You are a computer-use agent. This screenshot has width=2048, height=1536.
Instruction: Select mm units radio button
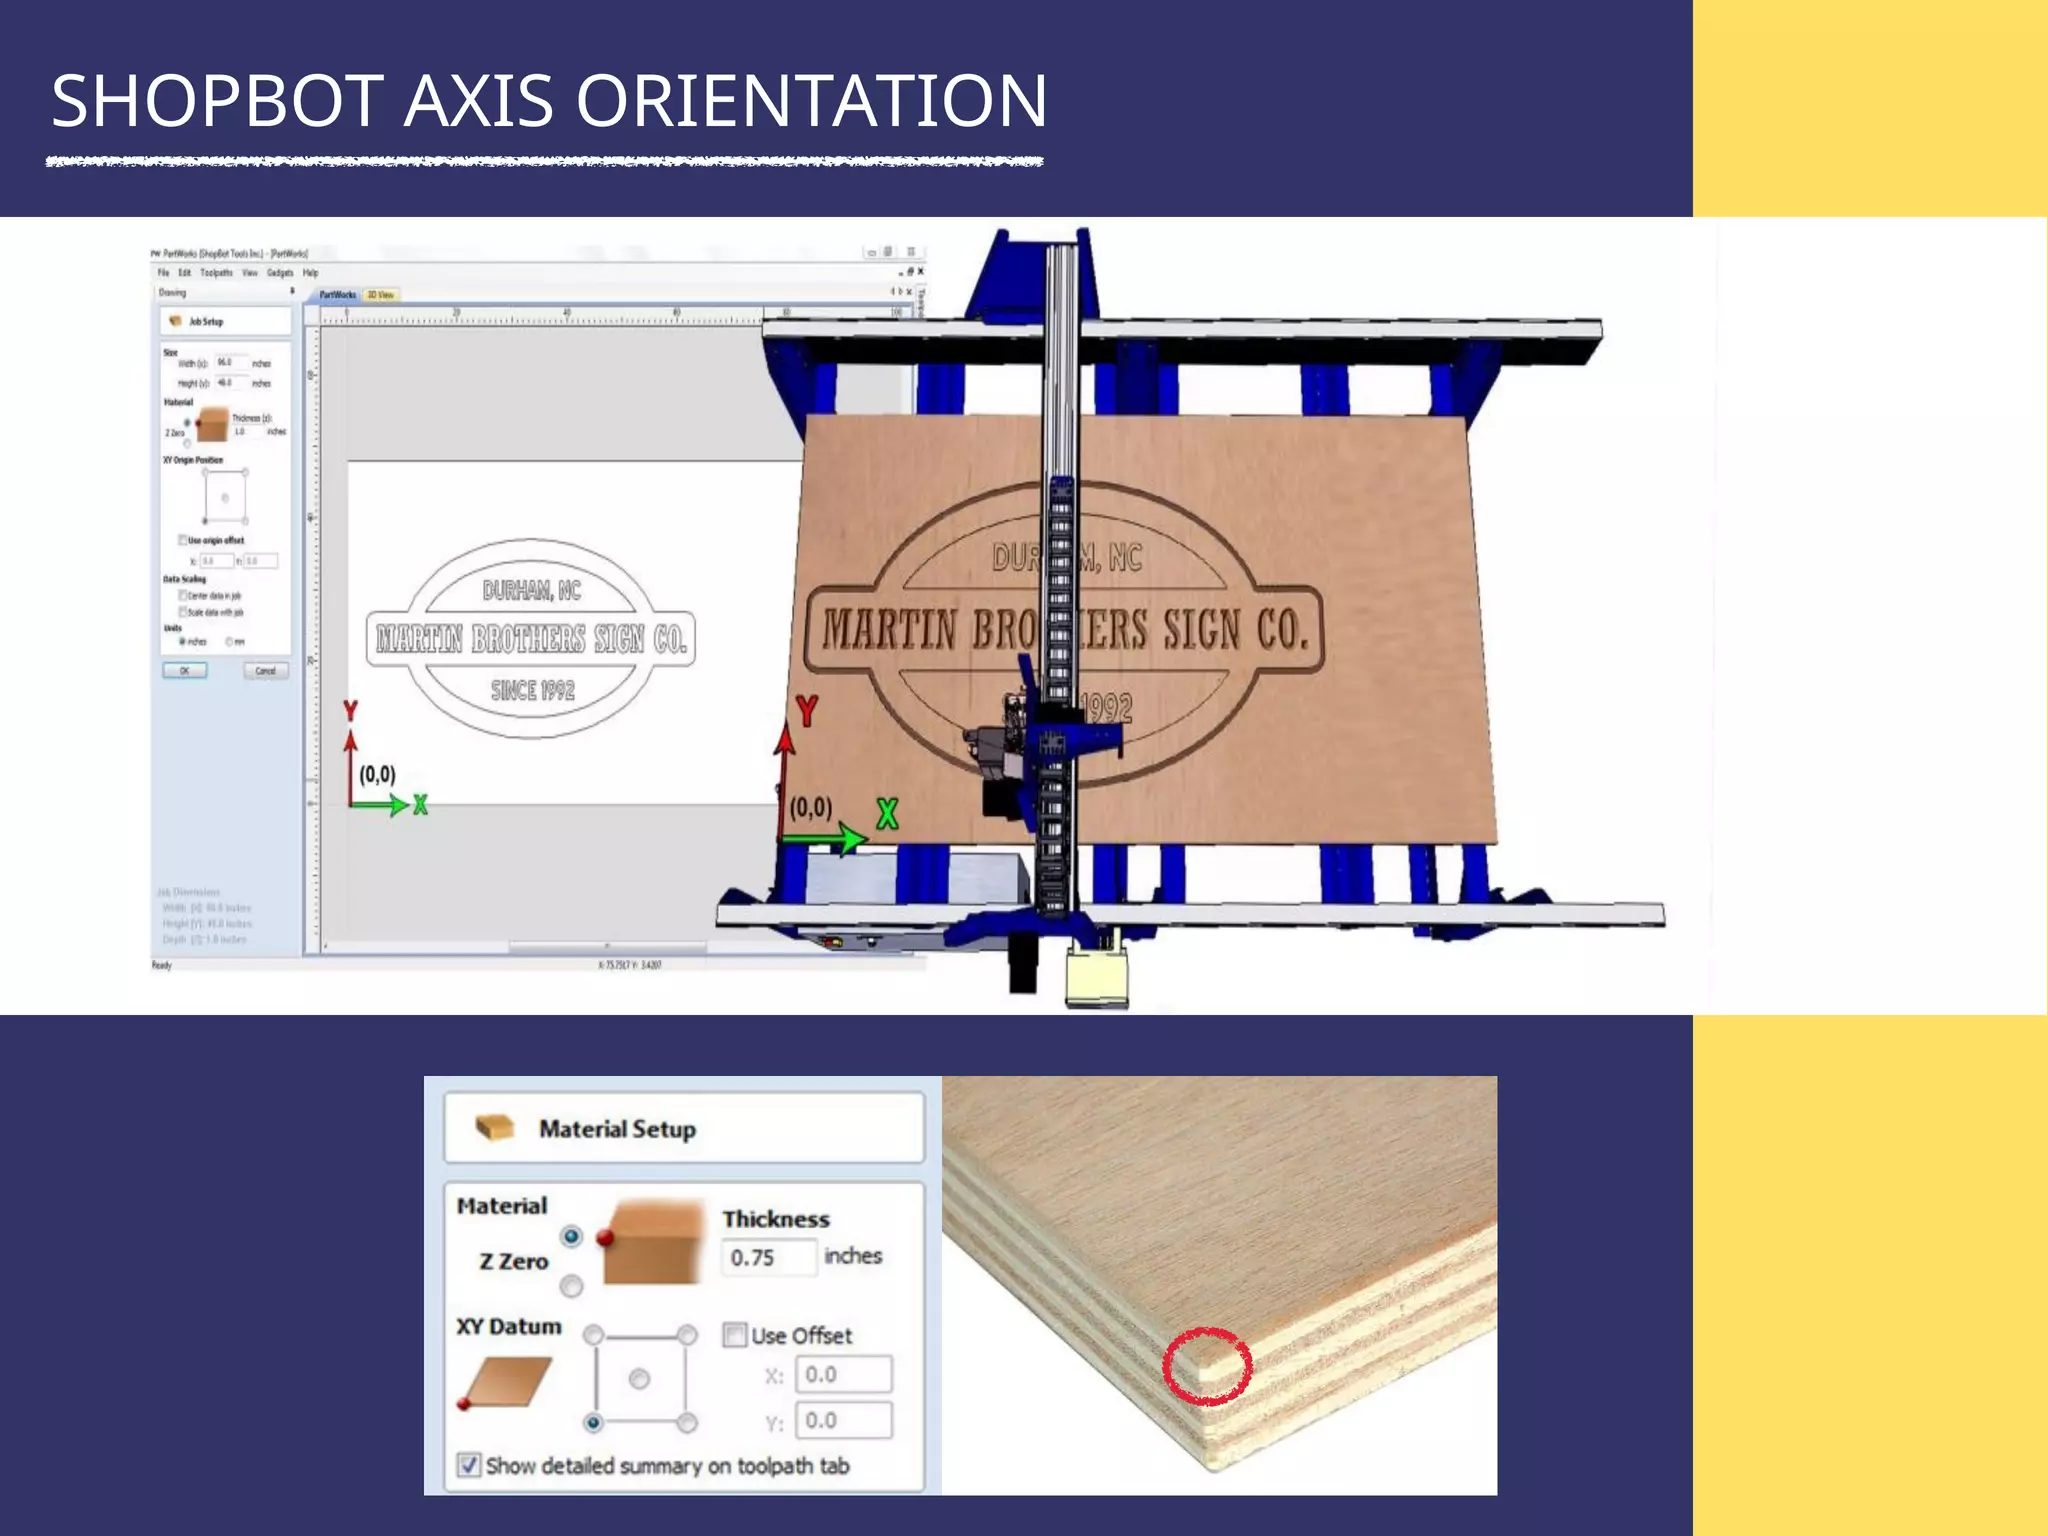229,641
